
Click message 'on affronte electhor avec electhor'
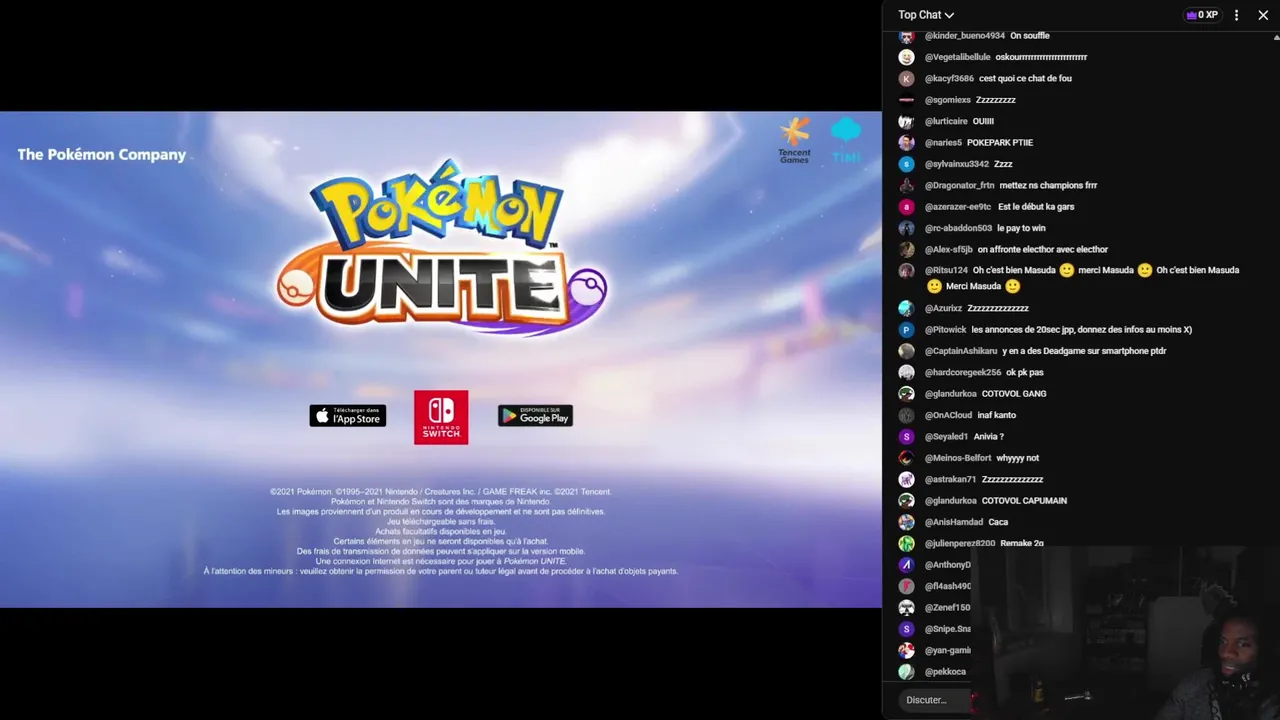(x=1043, y=250)
